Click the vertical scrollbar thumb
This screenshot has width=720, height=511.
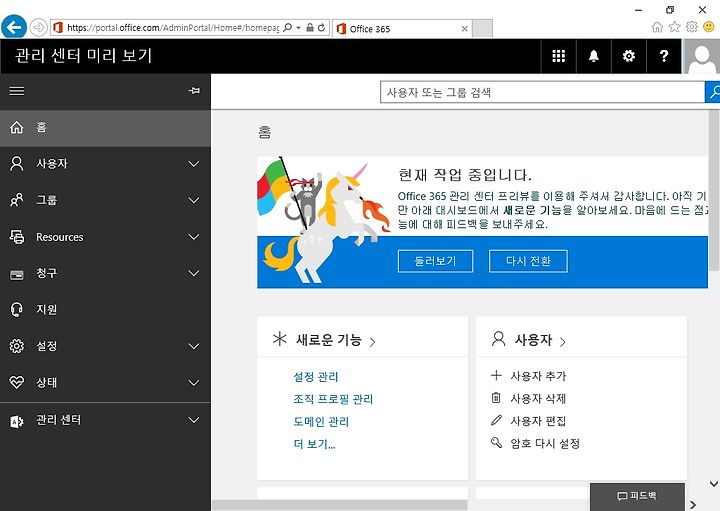tap(713, 191)
